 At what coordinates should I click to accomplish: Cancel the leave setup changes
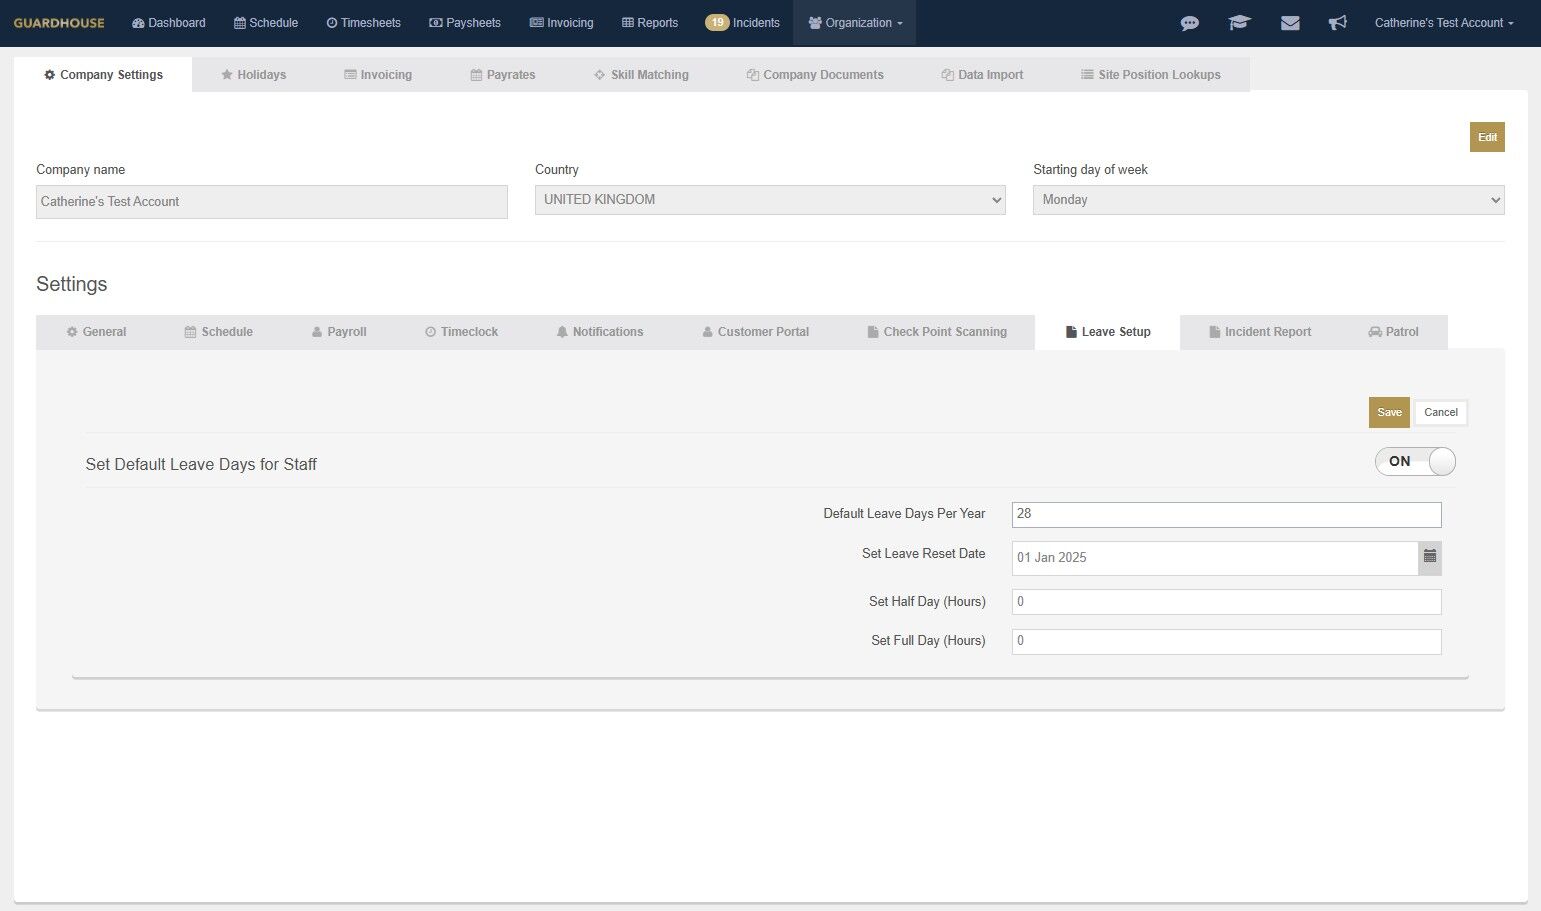pos(1441,412)
